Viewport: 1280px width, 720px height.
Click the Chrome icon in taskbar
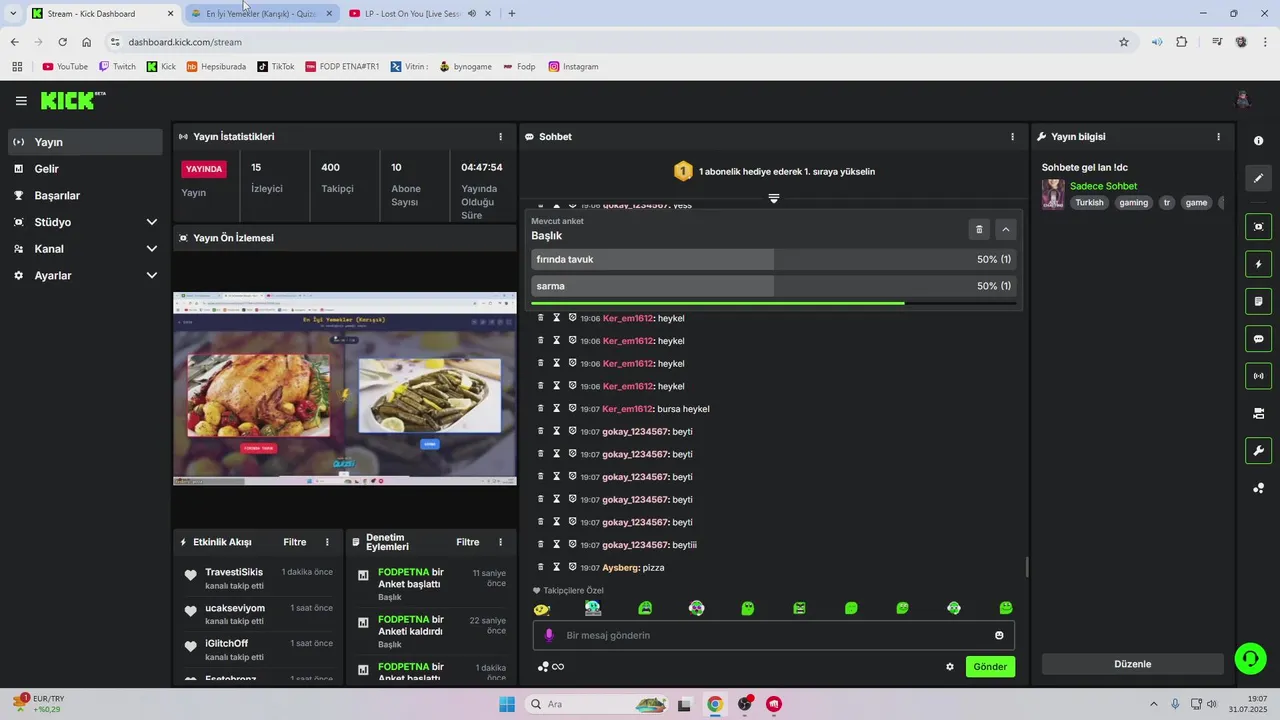coord(715,704)
